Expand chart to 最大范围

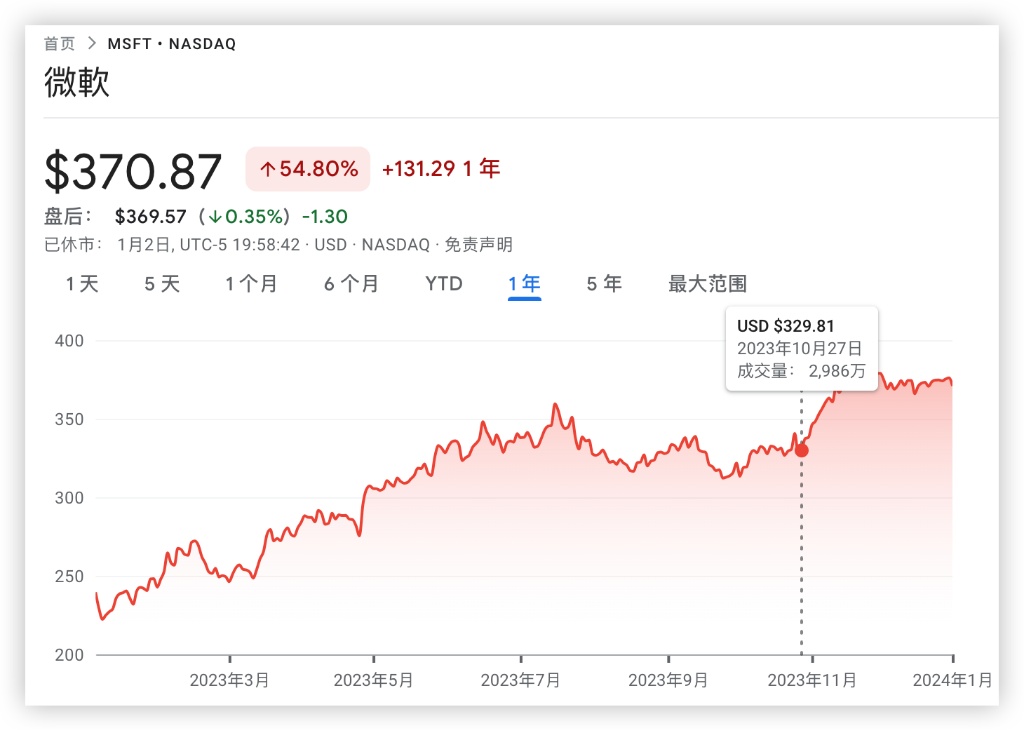coord(707,284)
